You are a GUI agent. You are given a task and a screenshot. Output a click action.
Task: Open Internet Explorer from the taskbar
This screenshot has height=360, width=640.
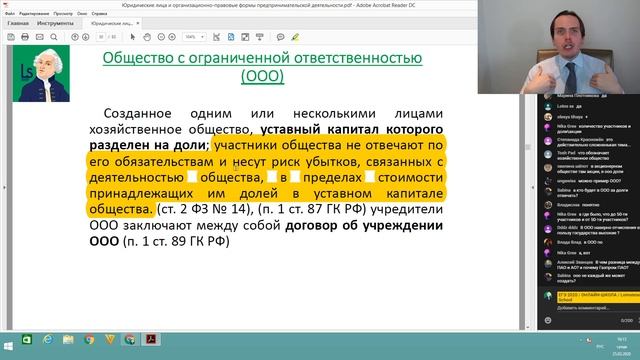click(48, 339)
